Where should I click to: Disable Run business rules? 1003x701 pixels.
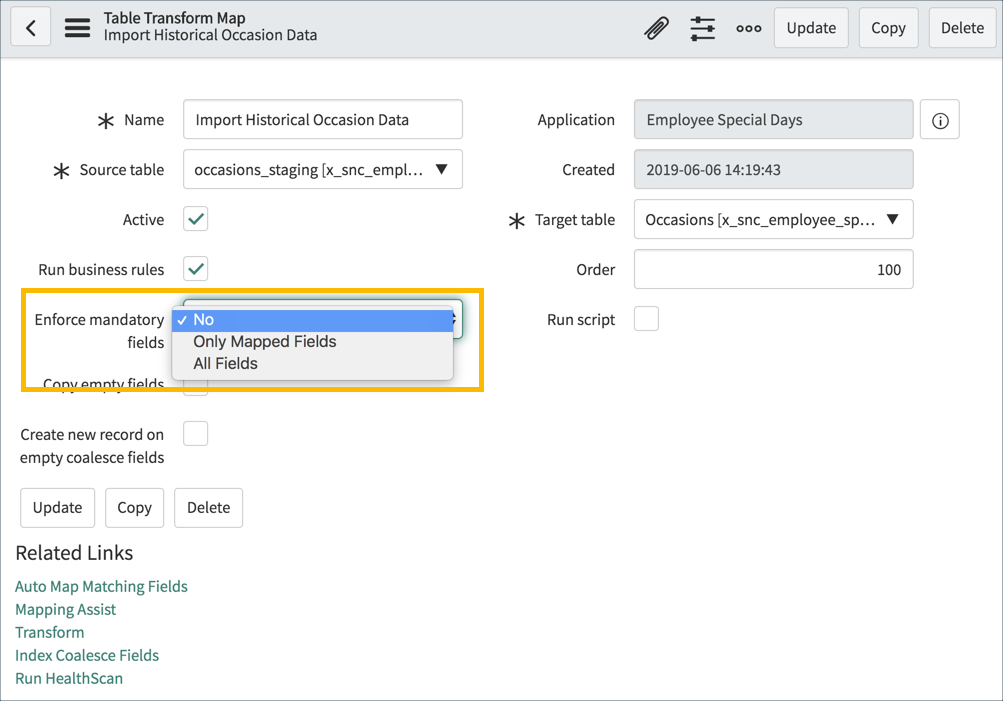coord(195,269)
